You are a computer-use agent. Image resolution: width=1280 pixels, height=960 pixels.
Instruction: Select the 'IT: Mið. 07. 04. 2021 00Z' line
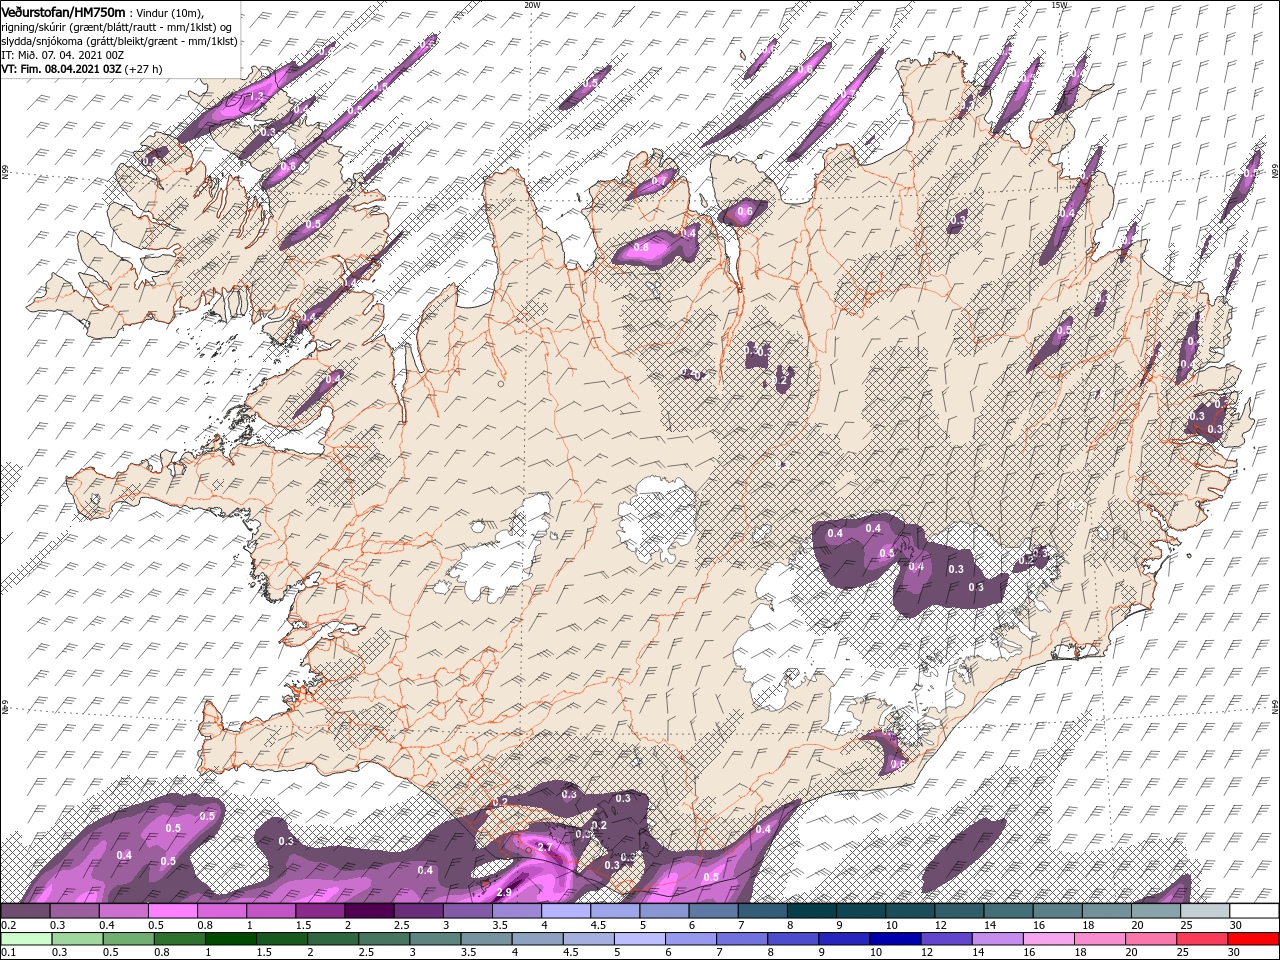tap(63, 55)
